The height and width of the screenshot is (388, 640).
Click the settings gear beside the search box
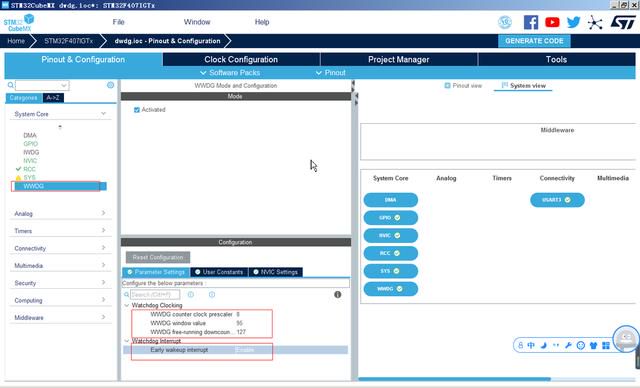110,85
